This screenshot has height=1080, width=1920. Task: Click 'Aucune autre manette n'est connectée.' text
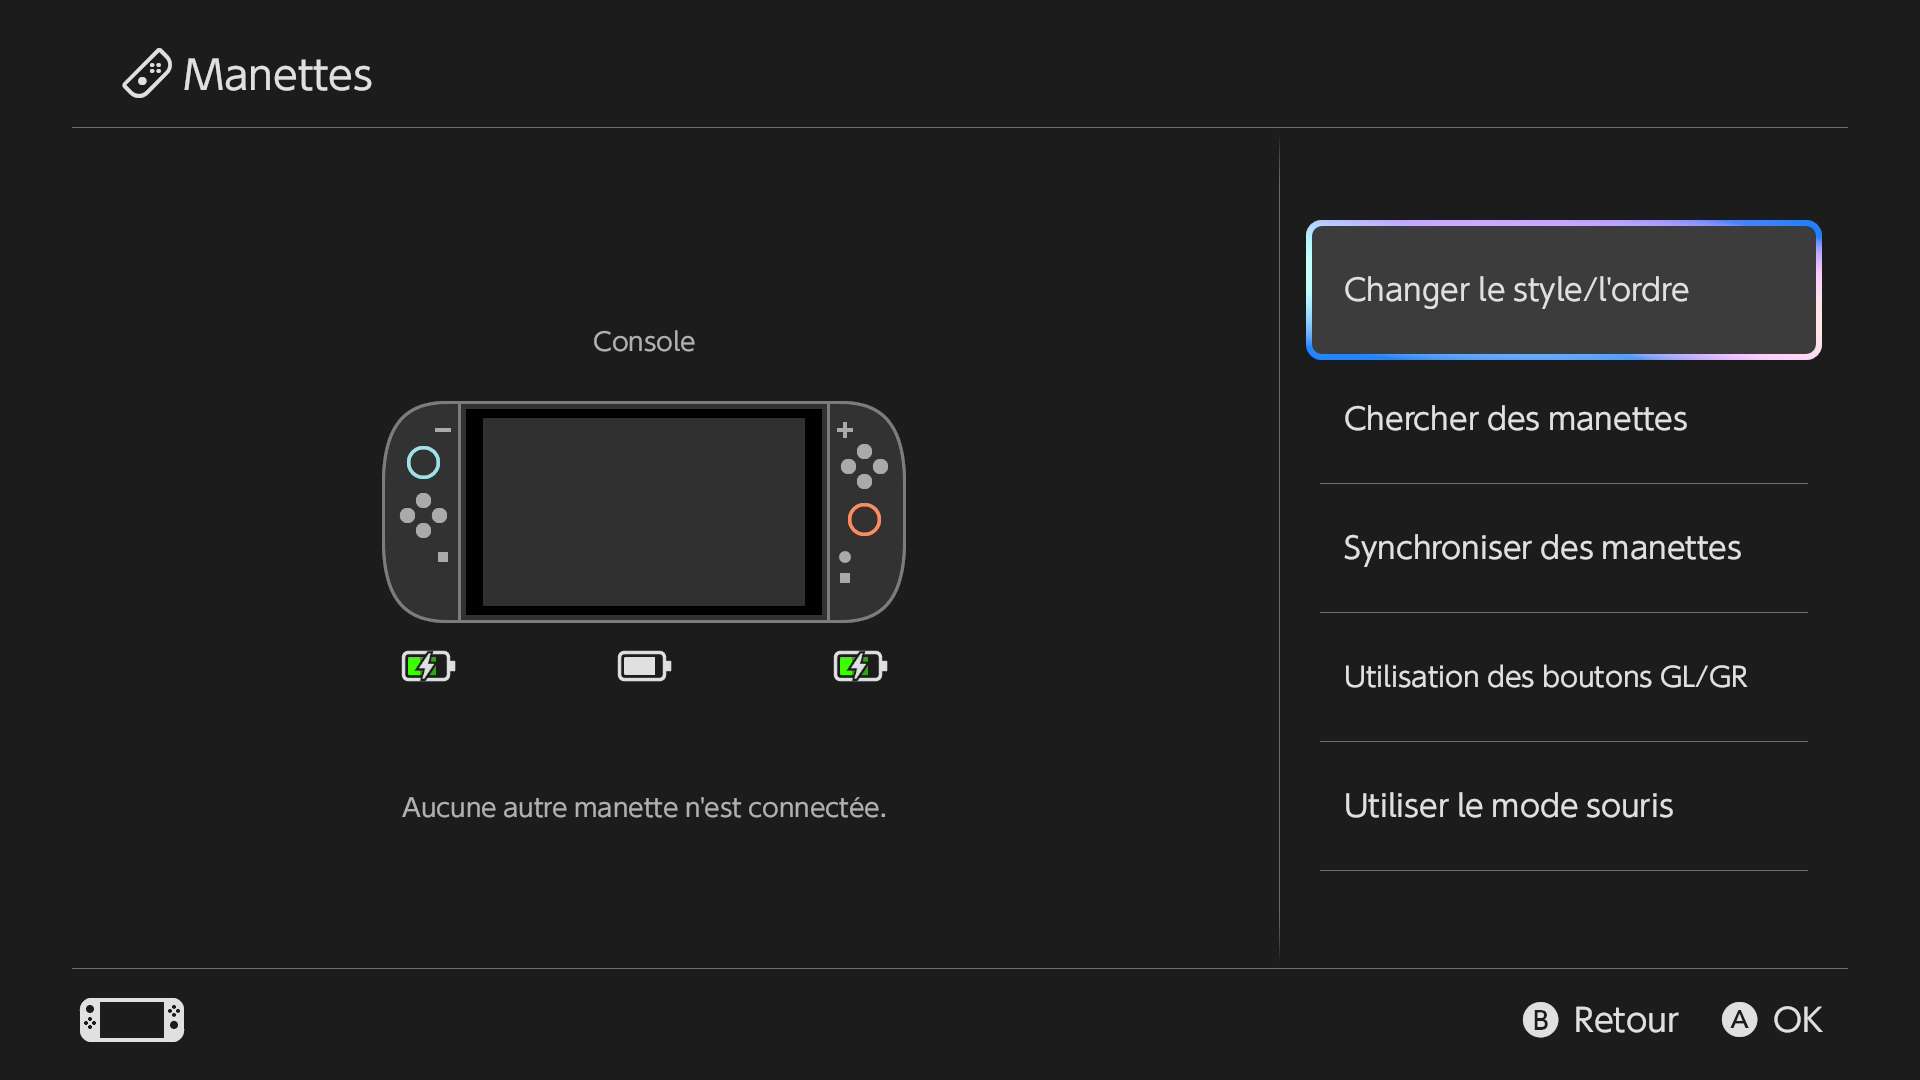[644, 808]
